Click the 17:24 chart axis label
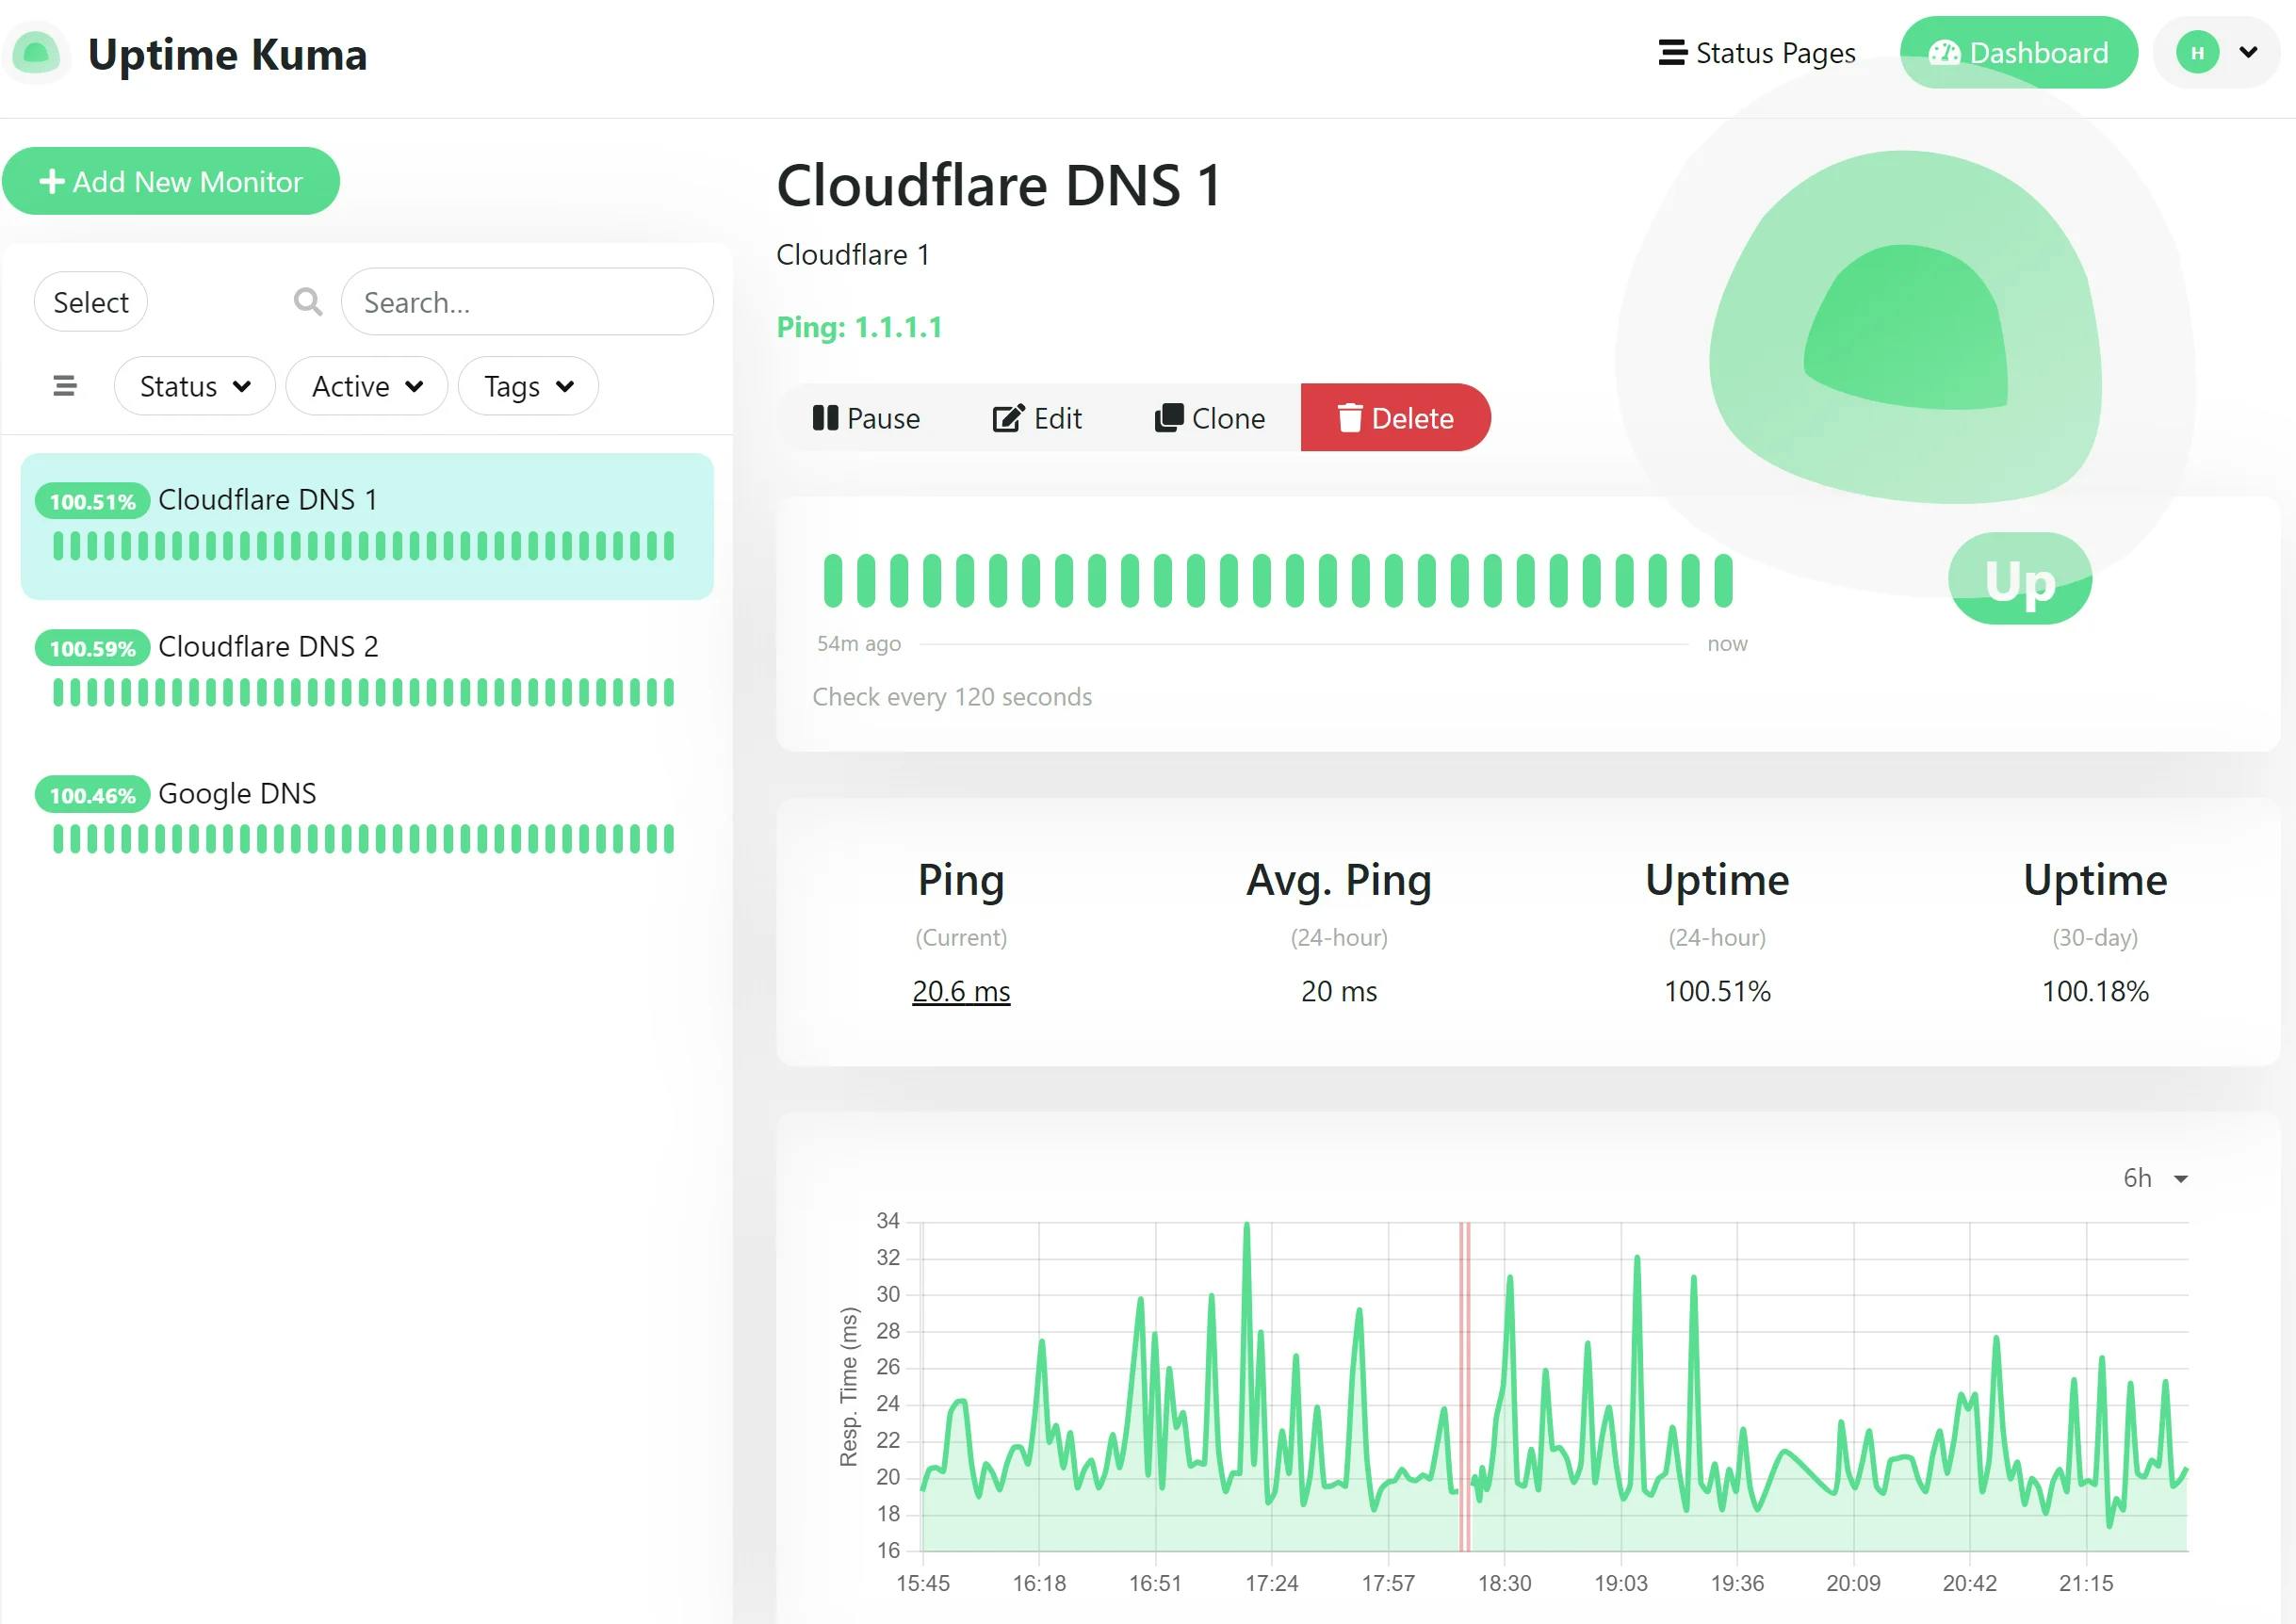Image resolution: width=2296 pixels, height=1624 pixels. 1271,1583
